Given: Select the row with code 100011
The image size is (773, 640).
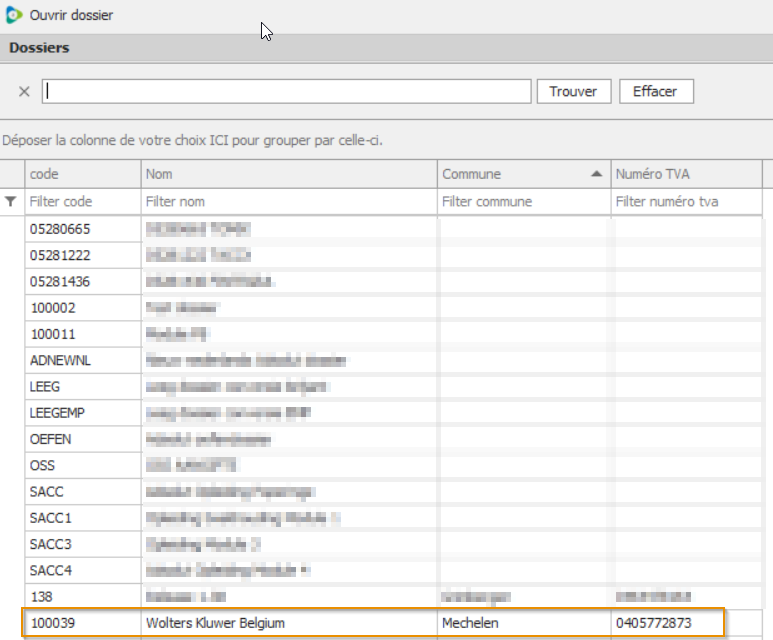Looking at the screenshot, I should [x=393, y=334].
